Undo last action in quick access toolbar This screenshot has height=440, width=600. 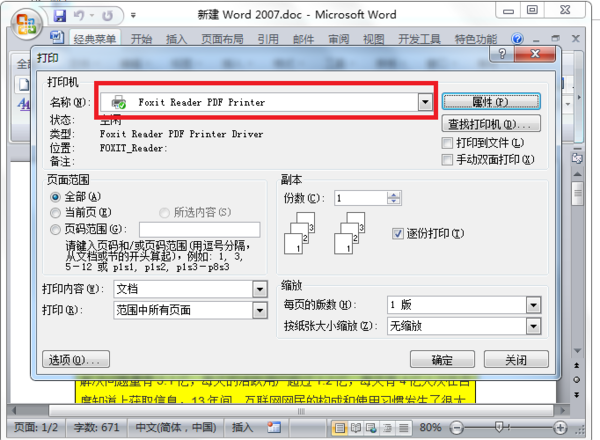pos(79,16)
